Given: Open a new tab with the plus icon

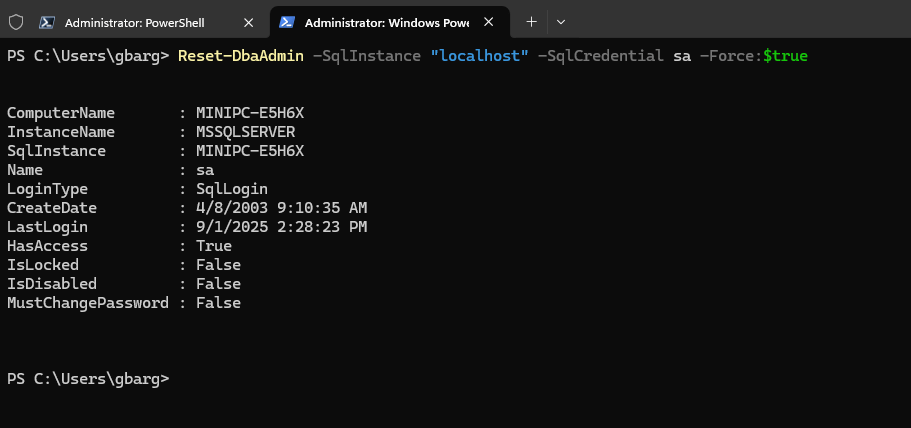Looking at the screenshot, I should (531, 21).
